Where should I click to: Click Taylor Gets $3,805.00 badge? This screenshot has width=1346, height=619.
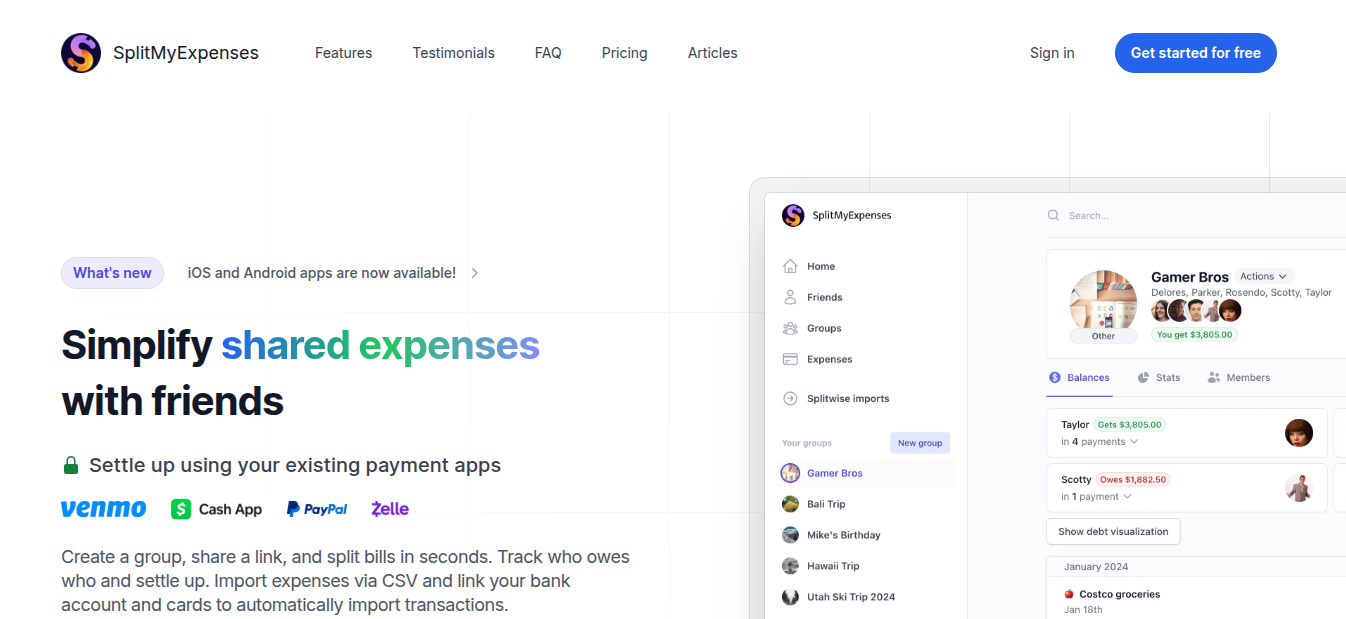[1130, 425]
